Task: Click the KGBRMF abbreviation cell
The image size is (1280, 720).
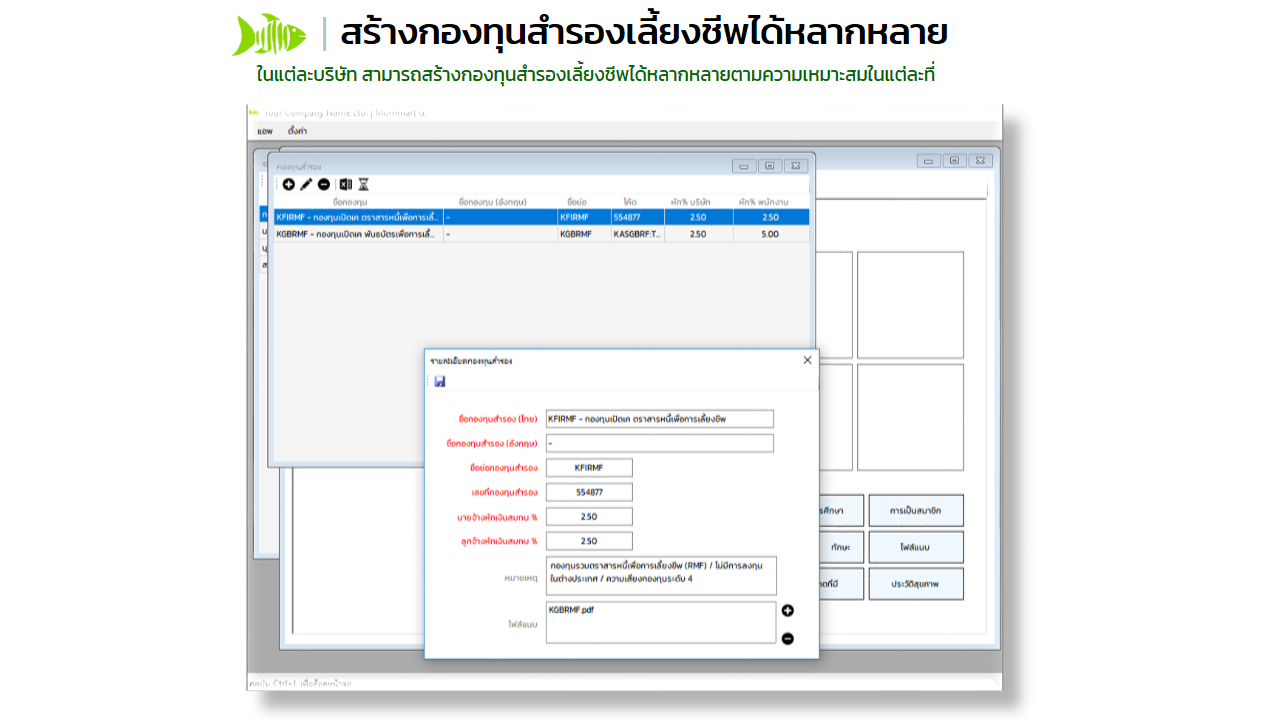Action: click(584, 234)
